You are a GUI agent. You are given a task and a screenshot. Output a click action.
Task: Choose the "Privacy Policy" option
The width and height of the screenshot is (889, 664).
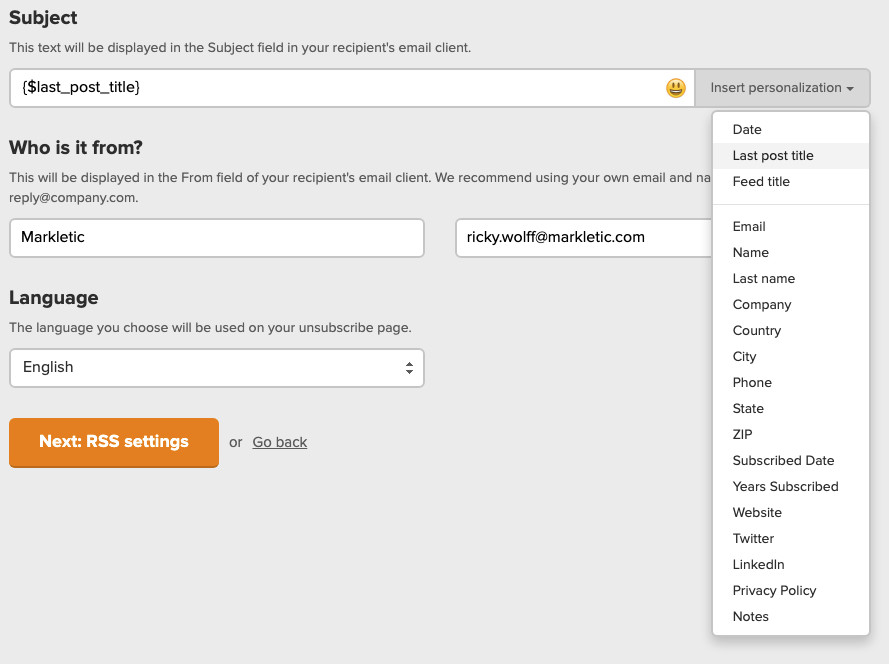coord(774,590)
